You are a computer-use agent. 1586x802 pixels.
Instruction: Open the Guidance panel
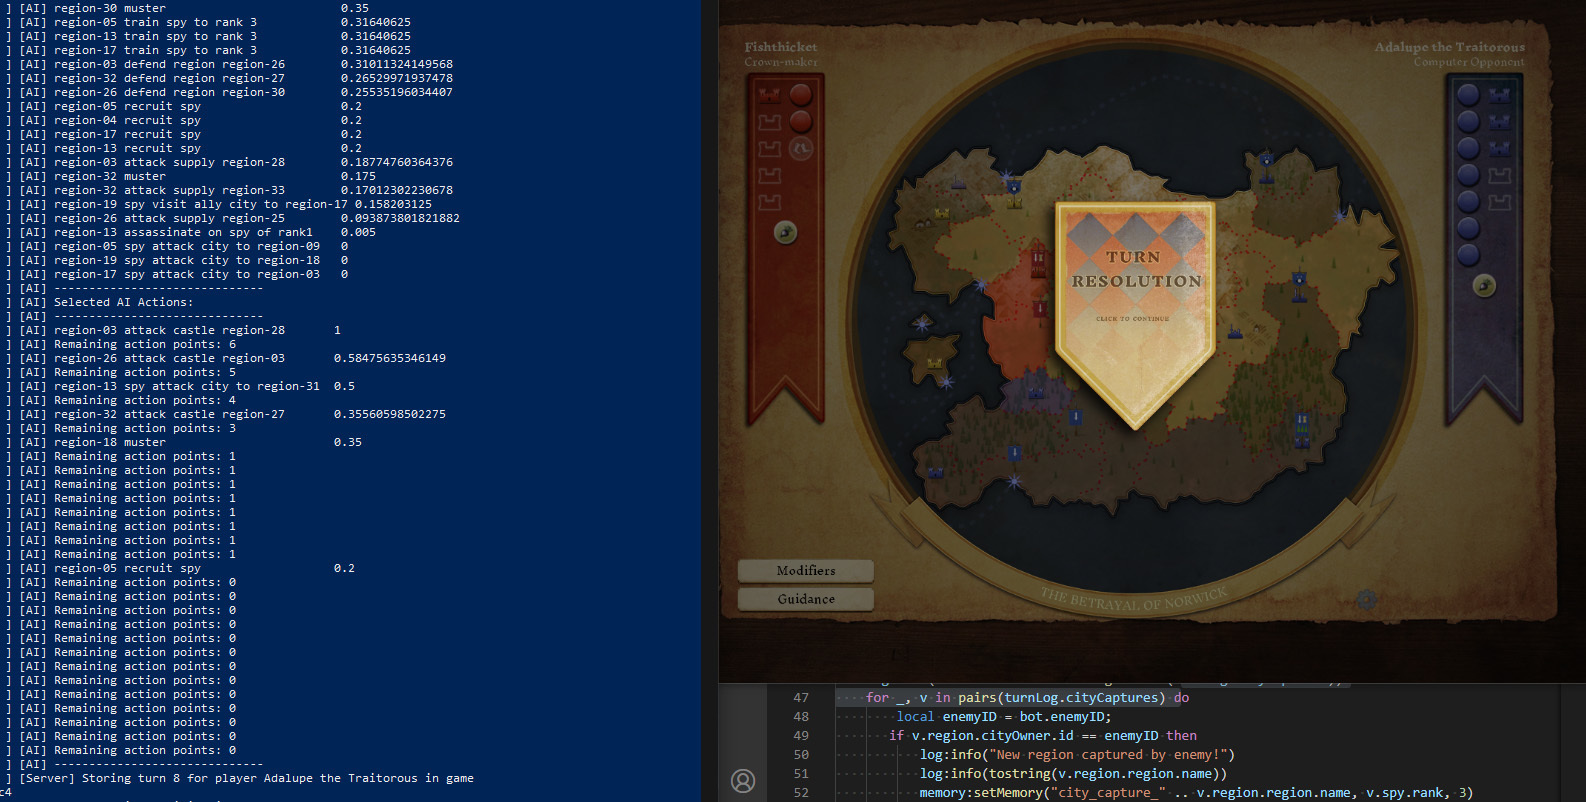pyautogui.click(x=806, y=599)
